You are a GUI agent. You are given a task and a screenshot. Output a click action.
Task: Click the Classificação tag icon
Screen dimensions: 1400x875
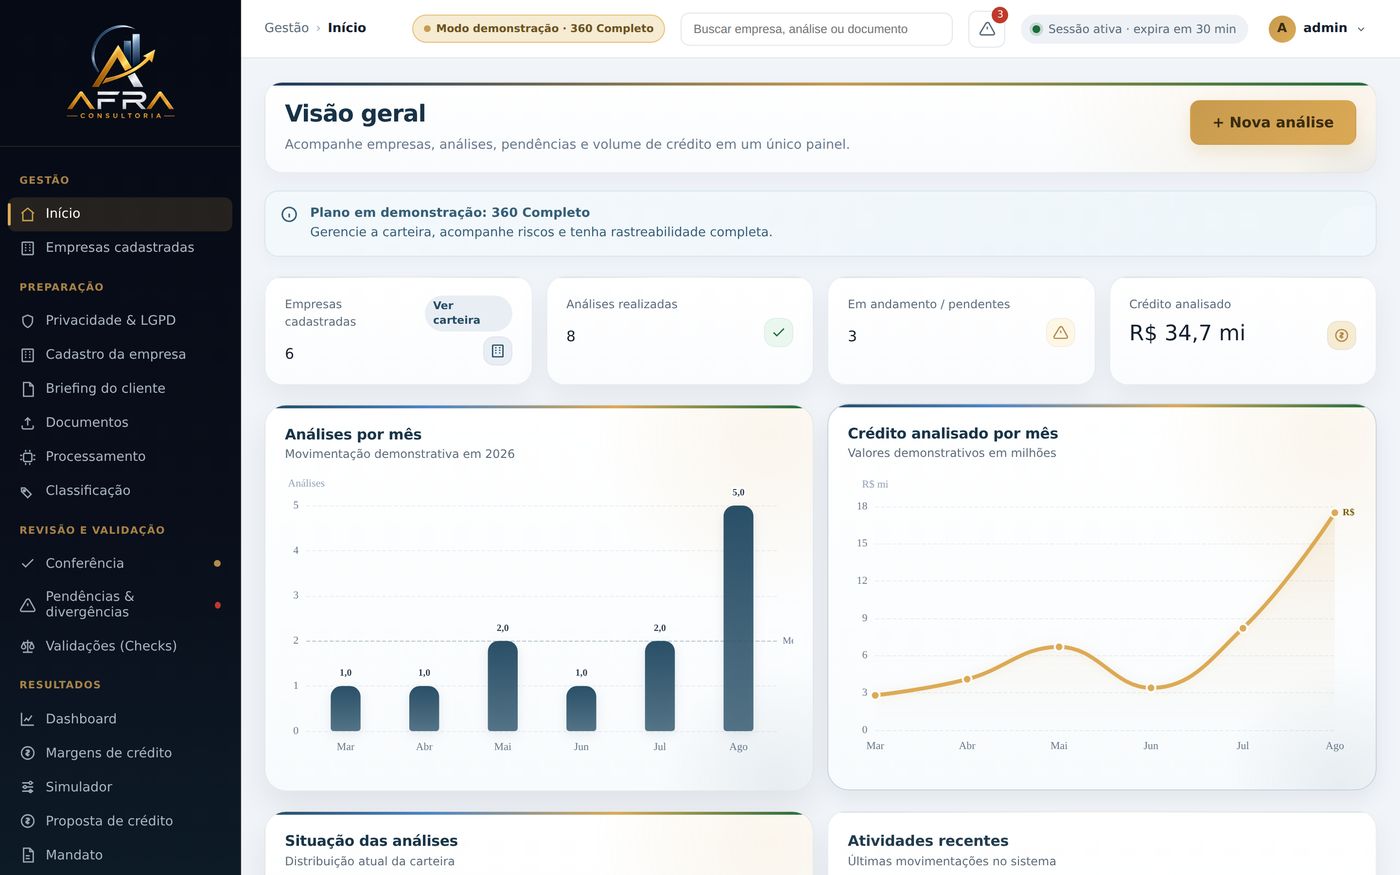point(28,491)
